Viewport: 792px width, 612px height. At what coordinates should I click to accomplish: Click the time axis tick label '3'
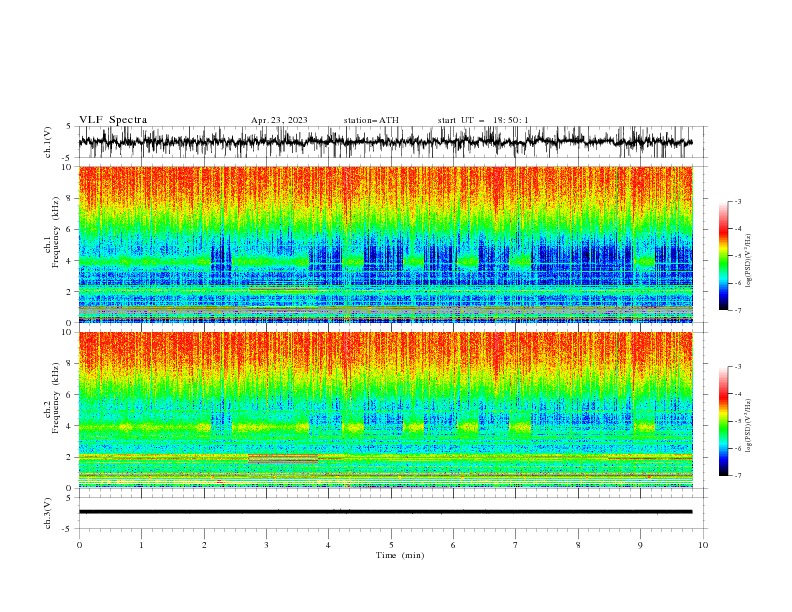point(266,545)
